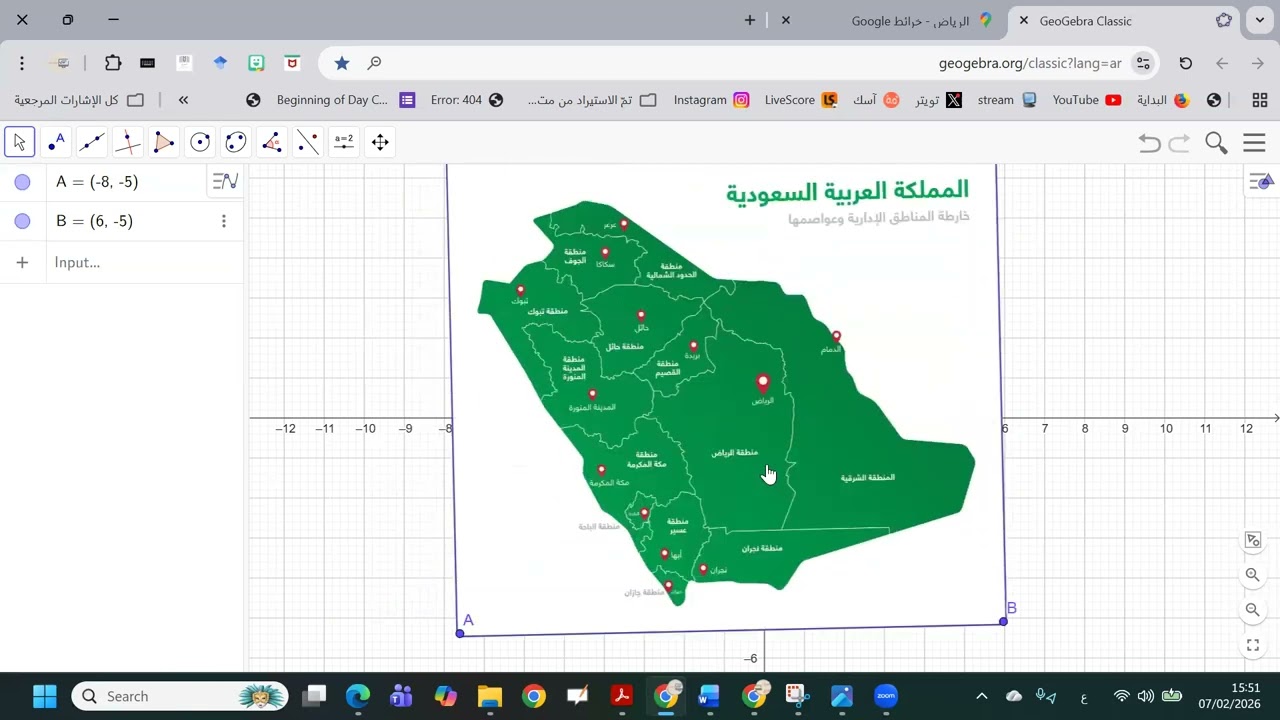Screen dimensions: 1280x720
Task: Expand hidden bookmarks chevron
Action: (x=183, y=100)
